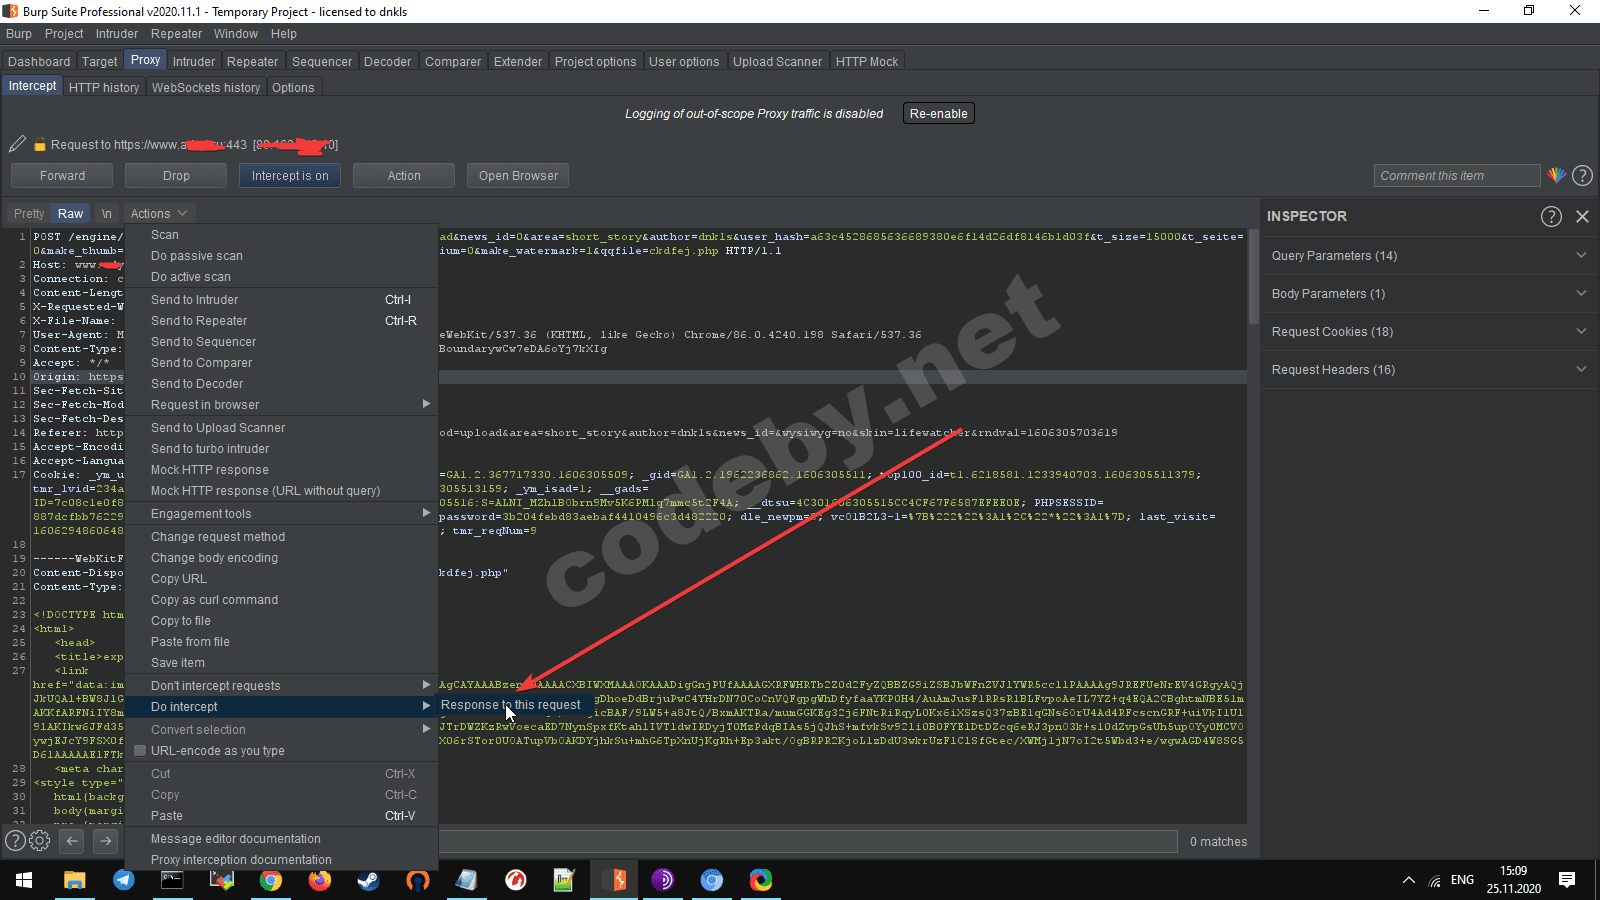Viewport: 1600px width, 900px height.
Task: Switch to the HTTP history tab
Action: pyautogui.click(x=104, y=88)
